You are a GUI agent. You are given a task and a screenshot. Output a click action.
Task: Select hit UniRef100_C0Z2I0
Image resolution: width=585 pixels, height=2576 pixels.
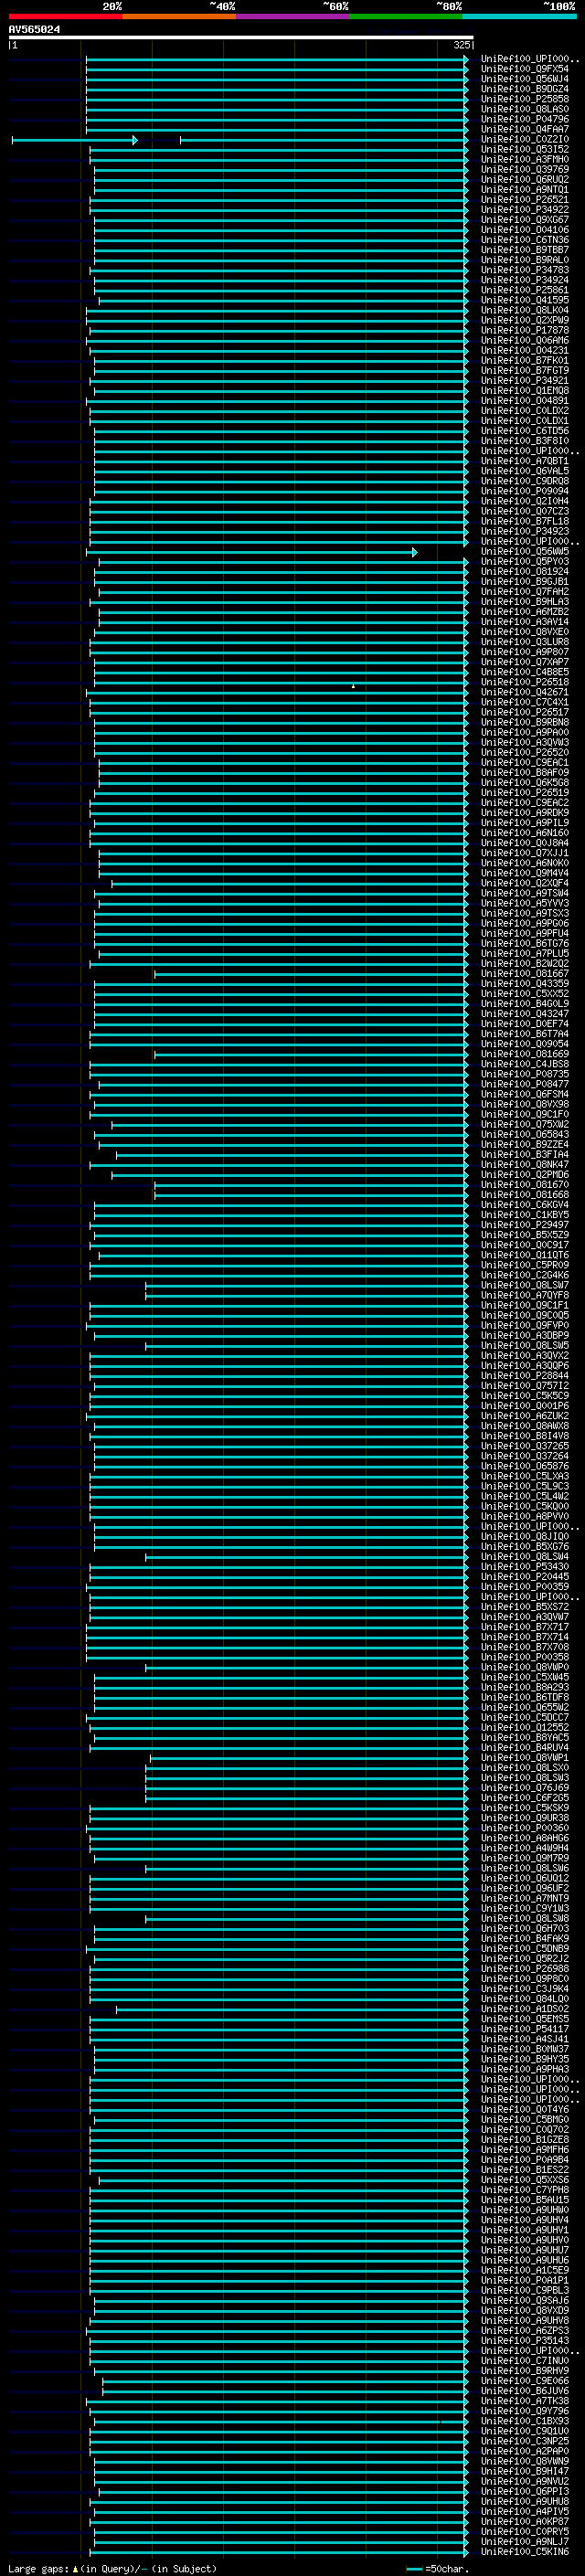[524, 139]
